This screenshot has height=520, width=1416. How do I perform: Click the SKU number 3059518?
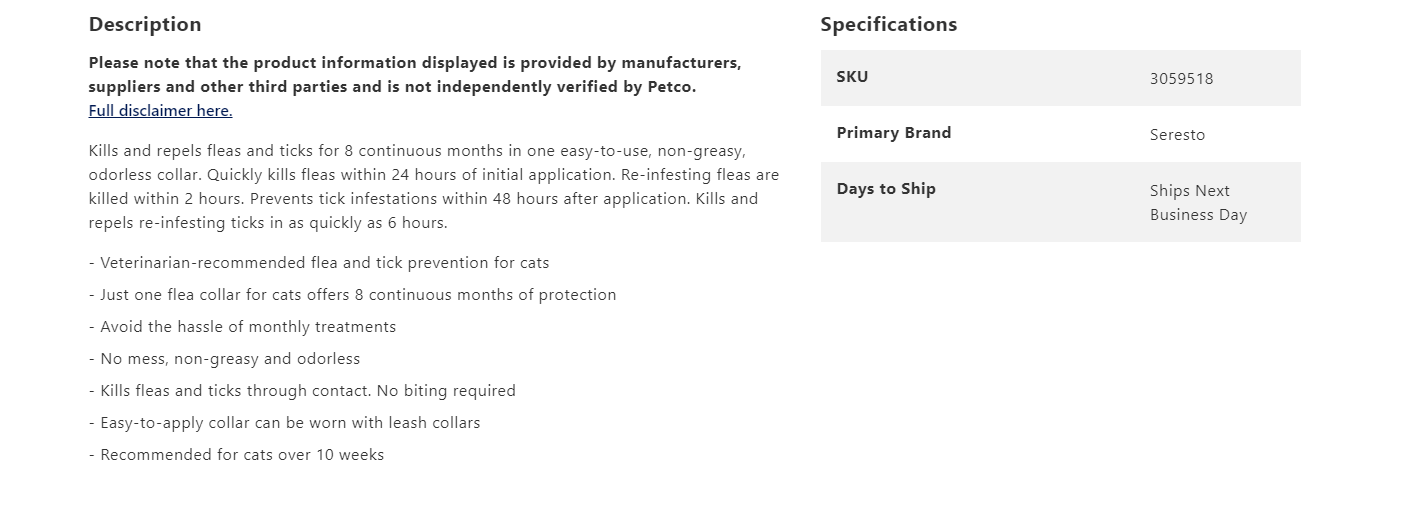(x=1181, y=79)
